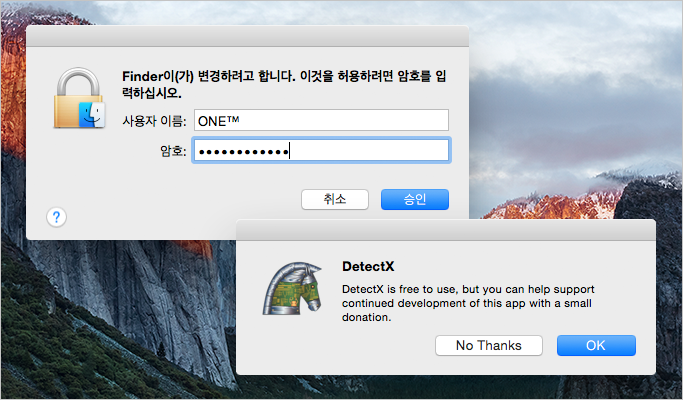683x400 pixels.
Task: Click the help question mark button
Action: (x=57, y=217)
